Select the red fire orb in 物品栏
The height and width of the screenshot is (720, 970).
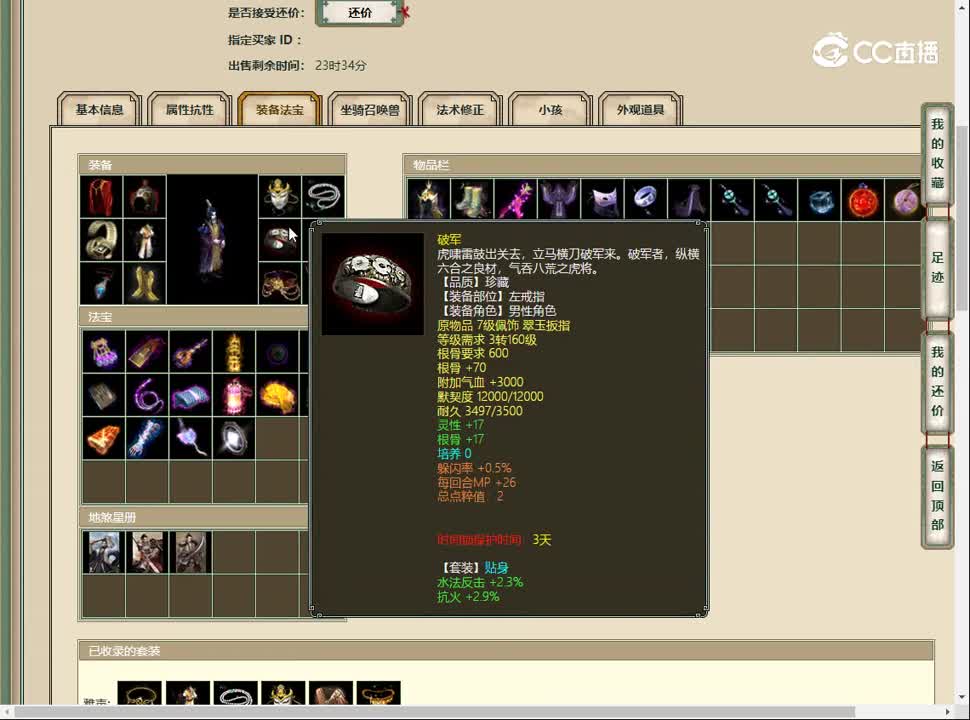coord(862,200)
